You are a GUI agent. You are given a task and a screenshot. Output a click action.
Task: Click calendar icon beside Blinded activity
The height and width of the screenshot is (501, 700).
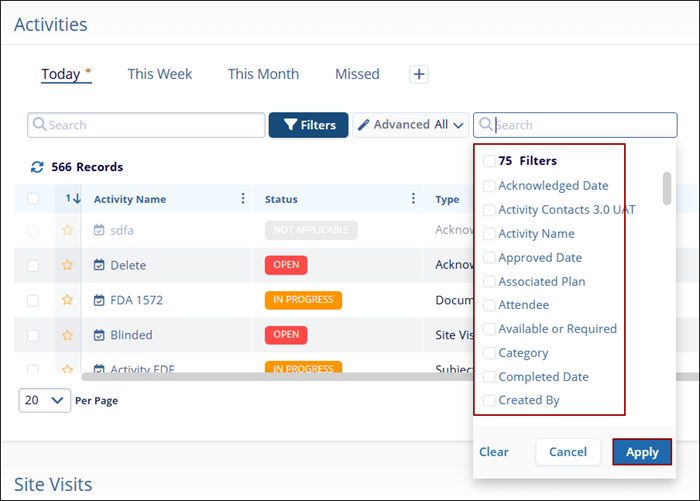click(x=99, y=335)
